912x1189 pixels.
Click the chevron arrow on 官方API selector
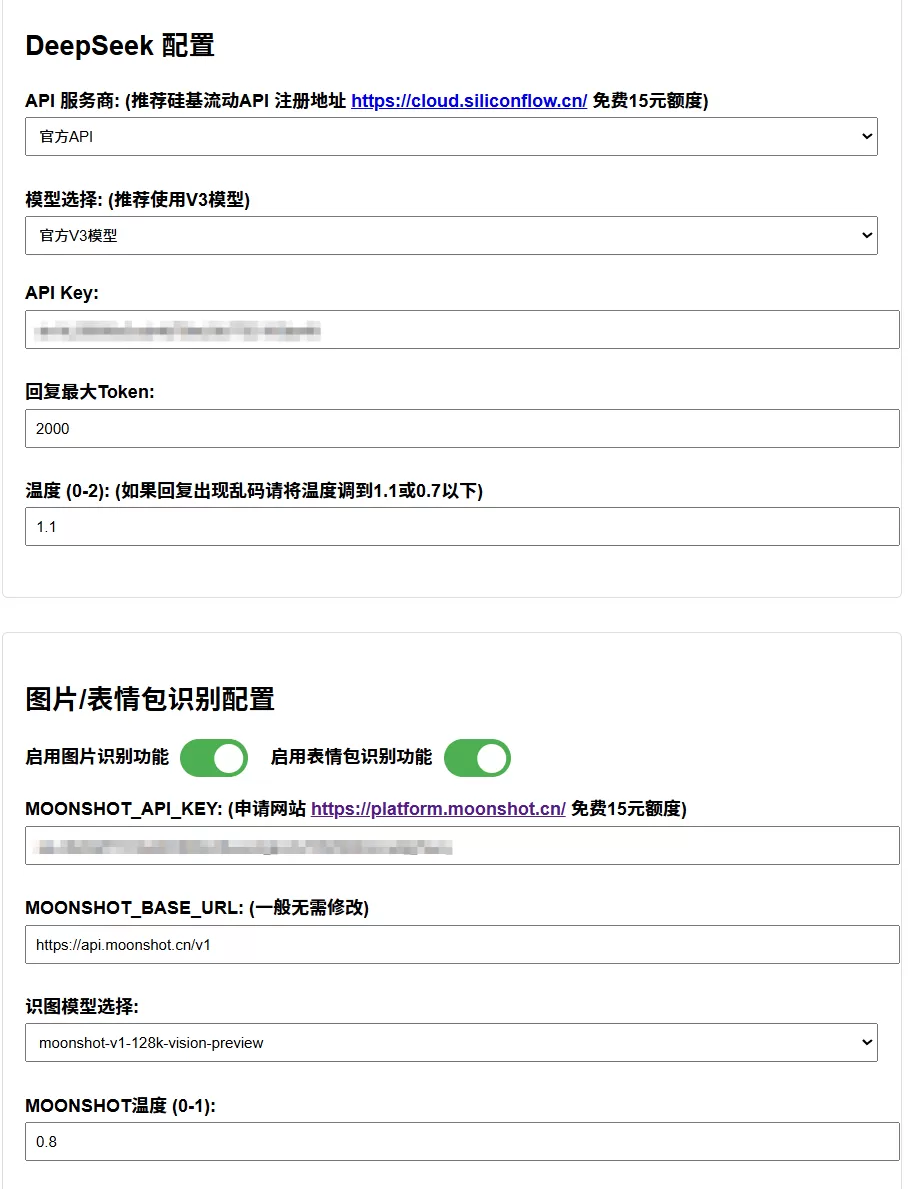[x=866, y=137]
